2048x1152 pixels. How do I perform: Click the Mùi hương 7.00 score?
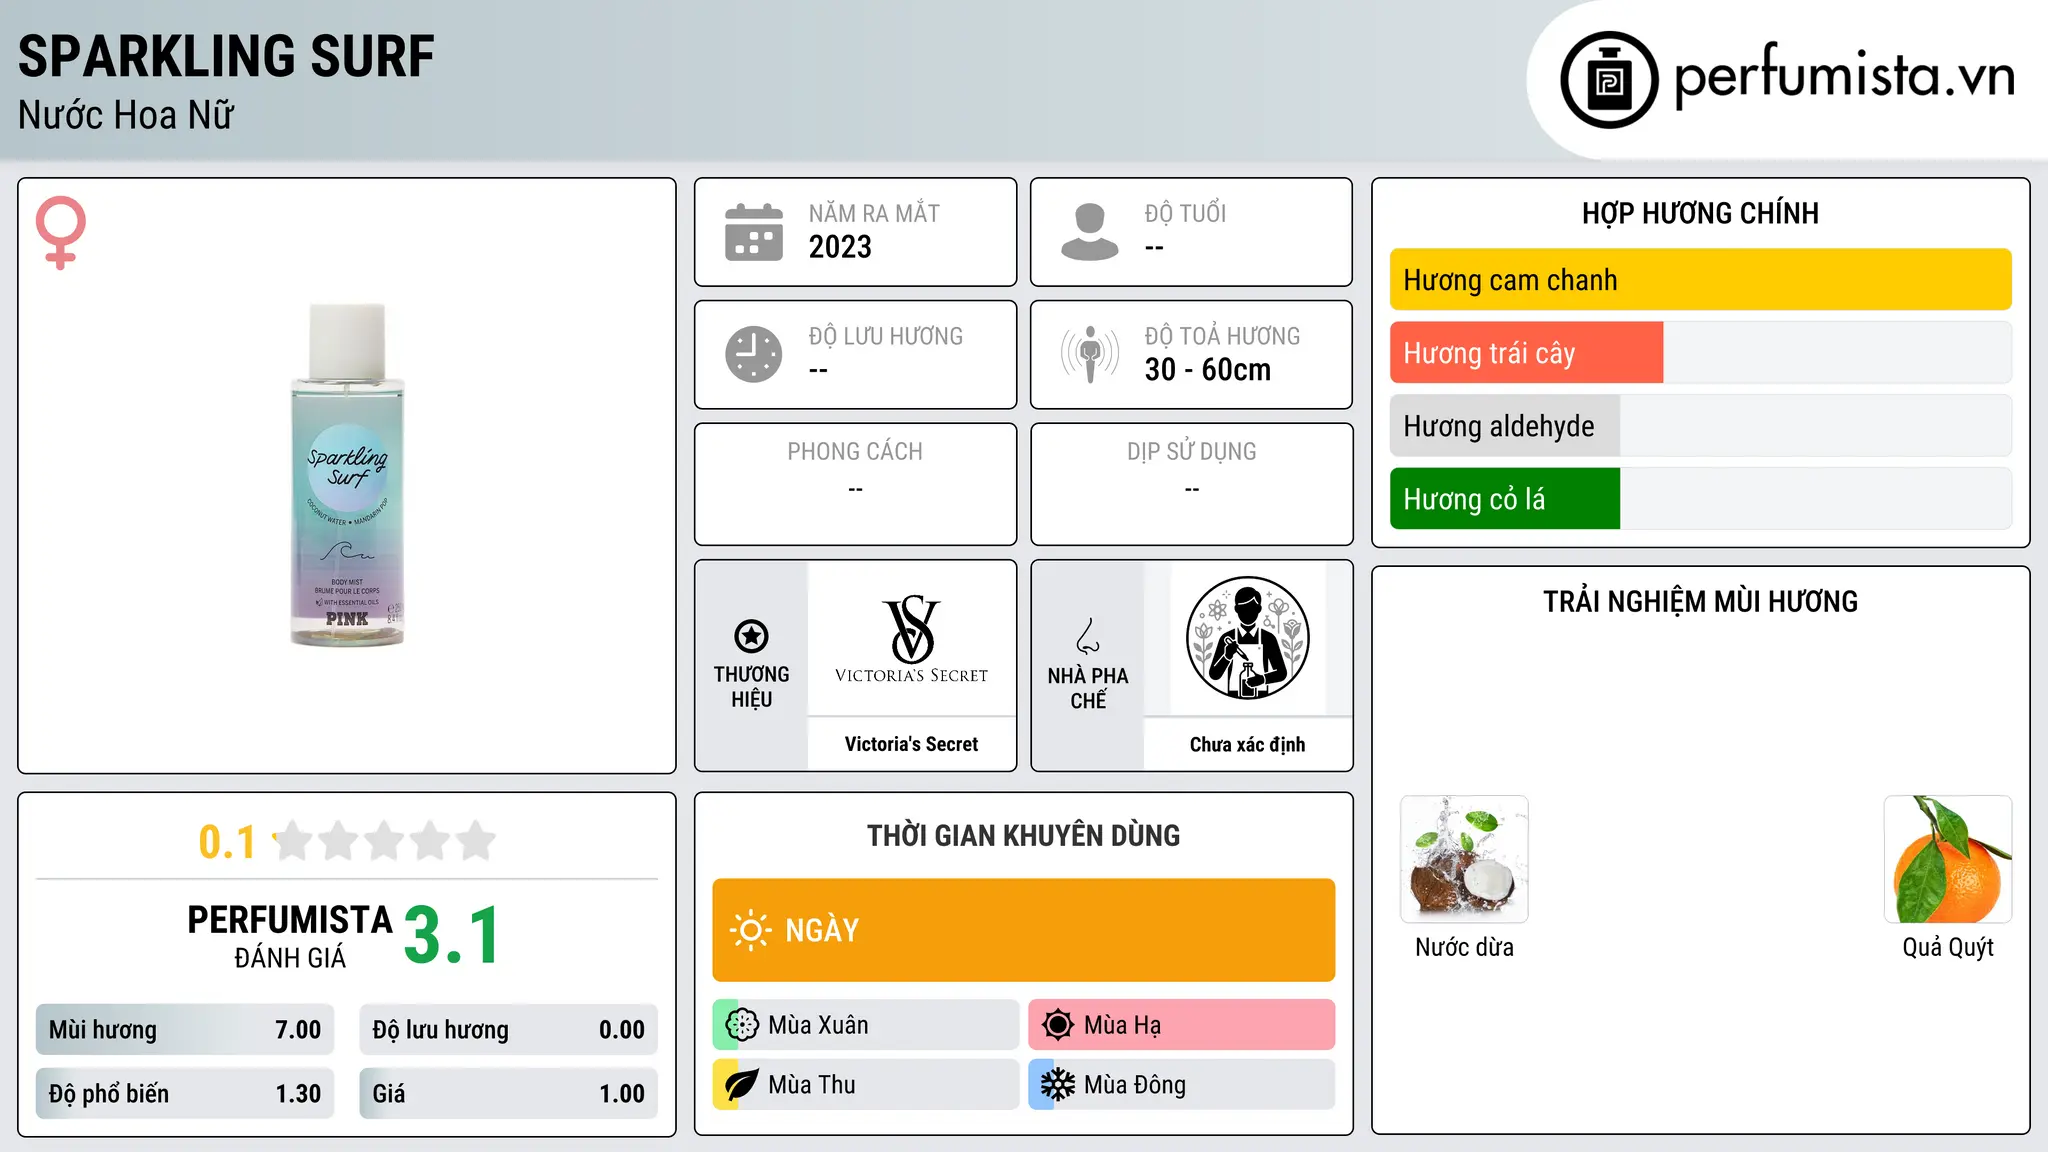pyautogui.click(x=185, y=1030)
